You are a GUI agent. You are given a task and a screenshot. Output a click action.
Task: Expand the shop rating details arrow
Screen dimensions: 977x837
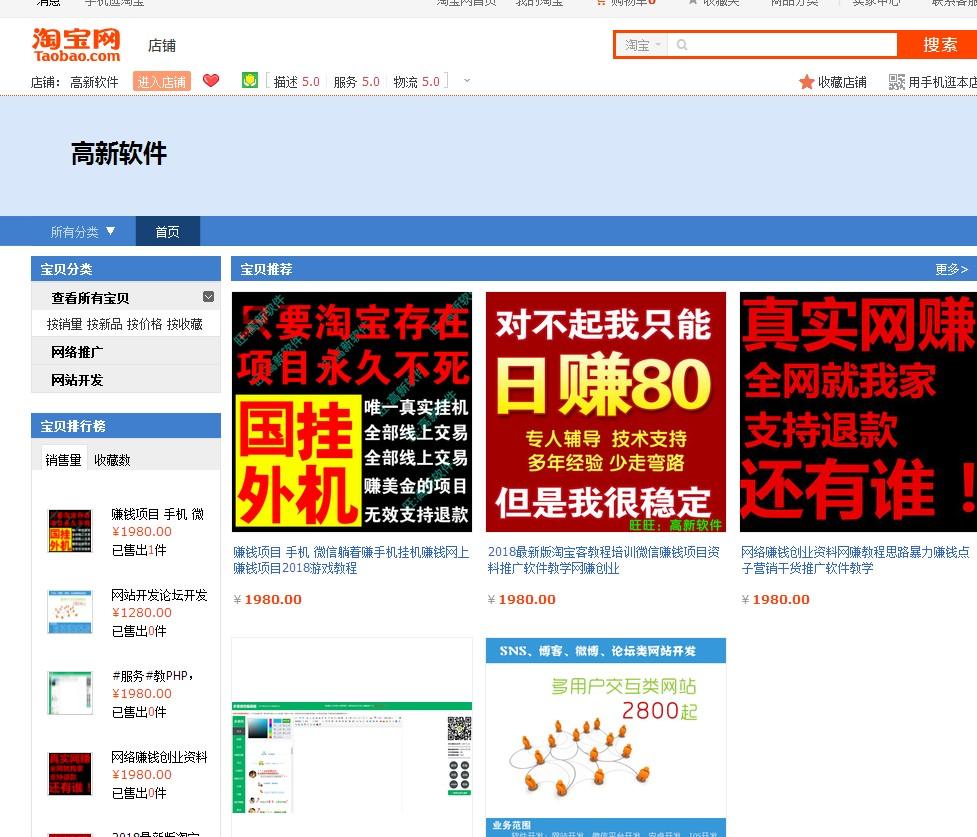(x=466, y=81)
